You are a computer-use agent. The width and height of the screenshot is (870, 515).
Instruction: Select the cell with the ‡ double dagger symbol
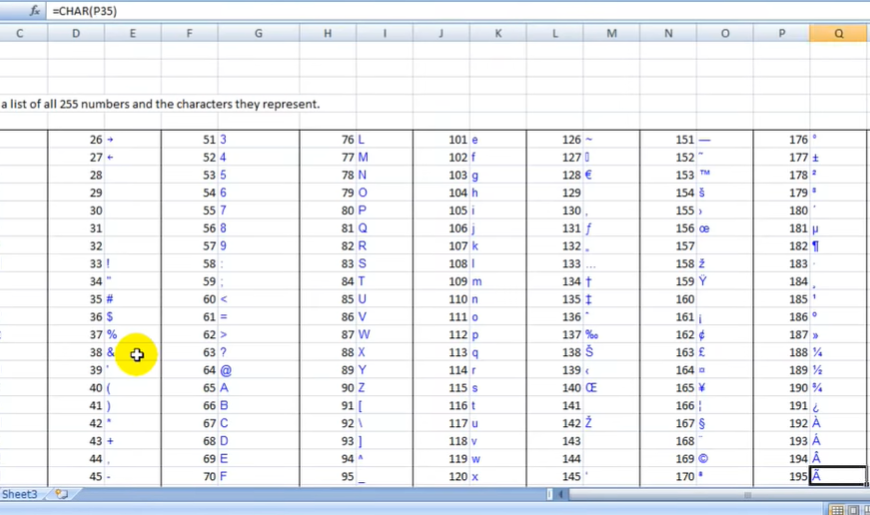pyautogui.click(x=611, y=299)
